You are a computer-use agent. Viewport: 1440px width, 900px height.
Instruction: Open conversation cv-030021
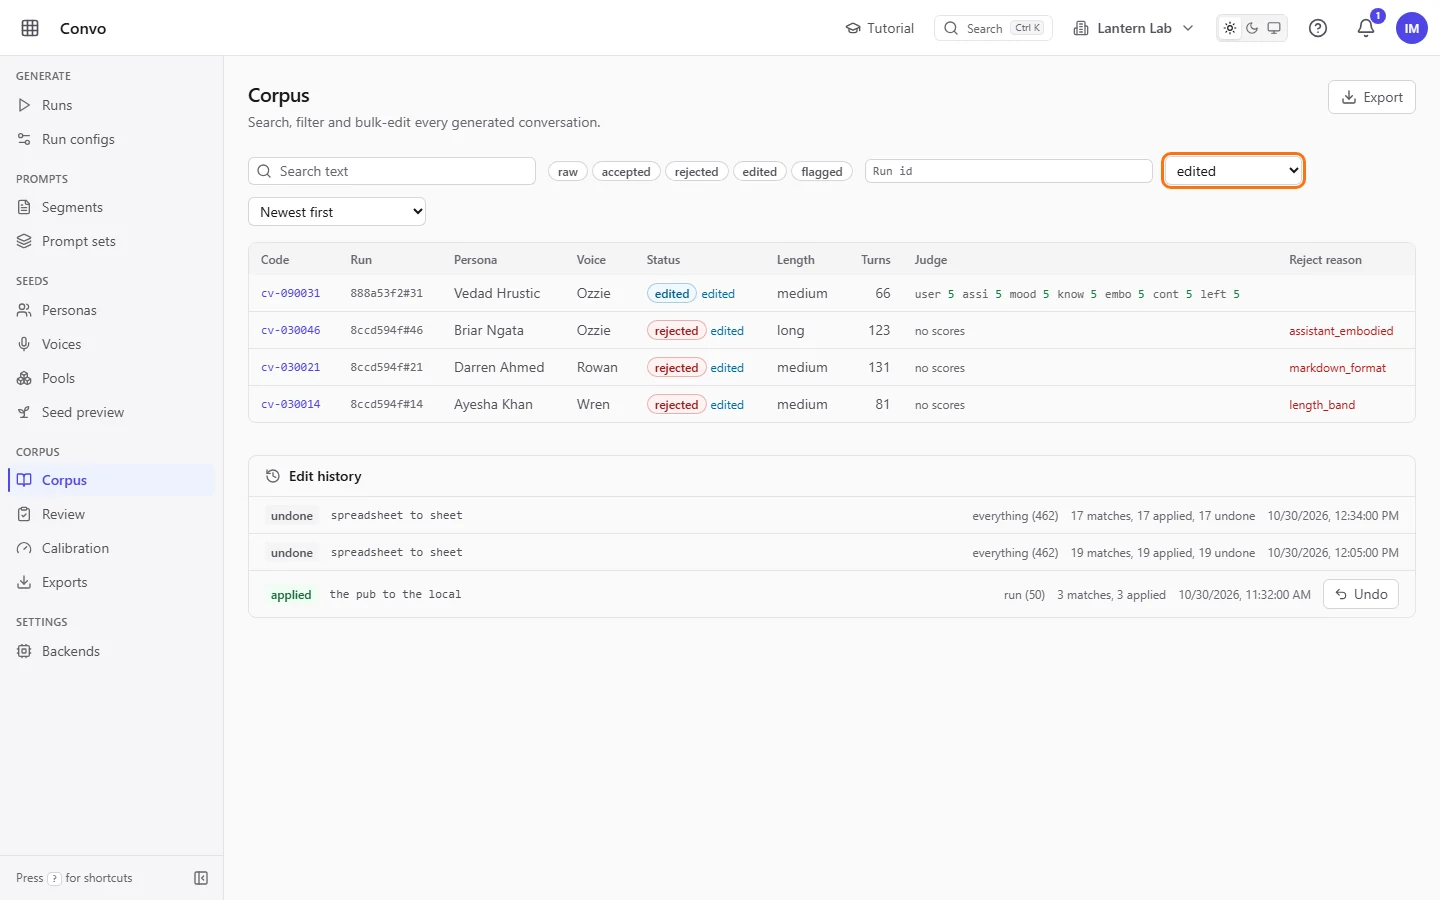coord(291,368)
